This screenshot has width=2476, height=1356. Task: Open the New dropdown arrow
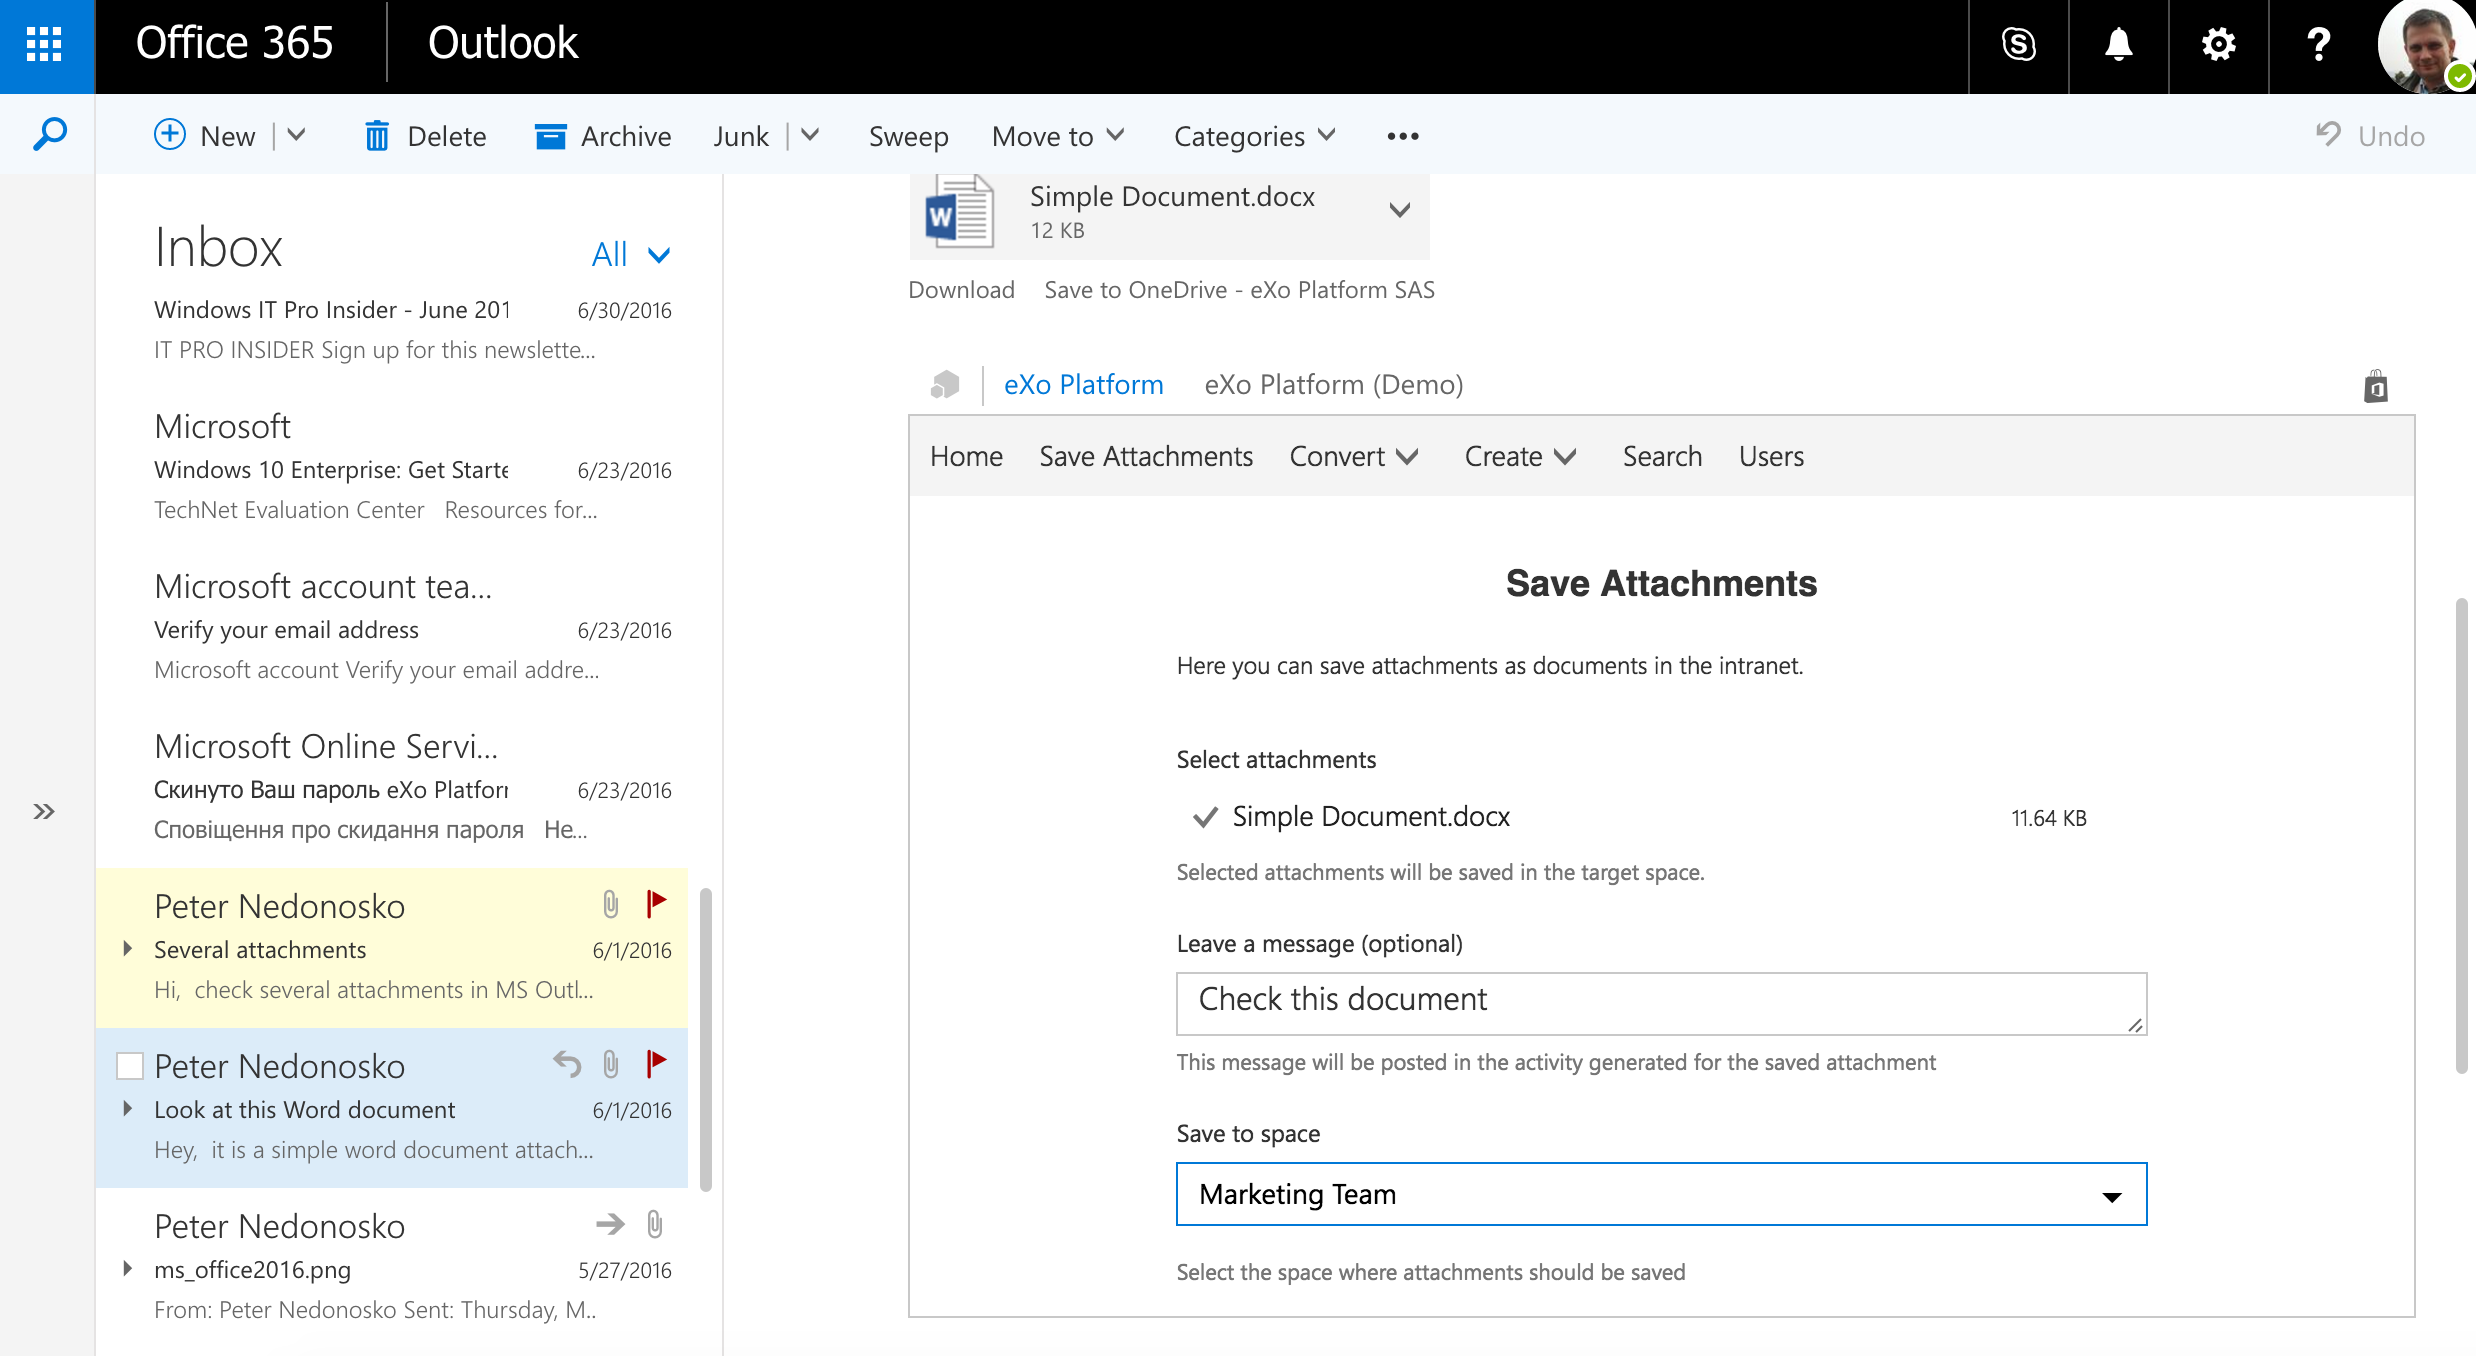coord(296,134)
